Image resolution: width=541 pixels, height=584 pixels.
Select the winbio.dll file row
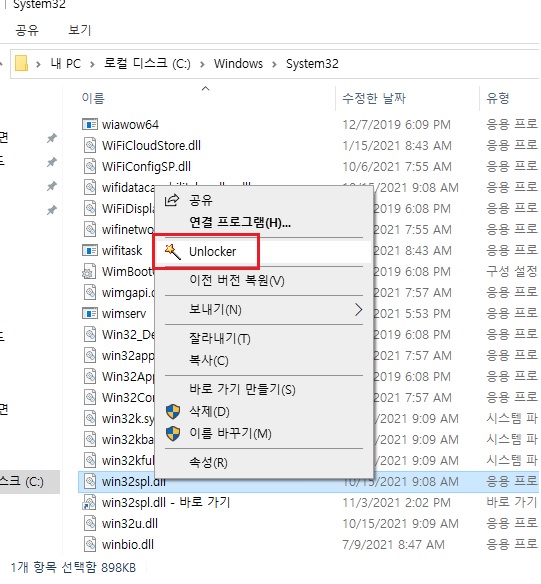[309, 545]
